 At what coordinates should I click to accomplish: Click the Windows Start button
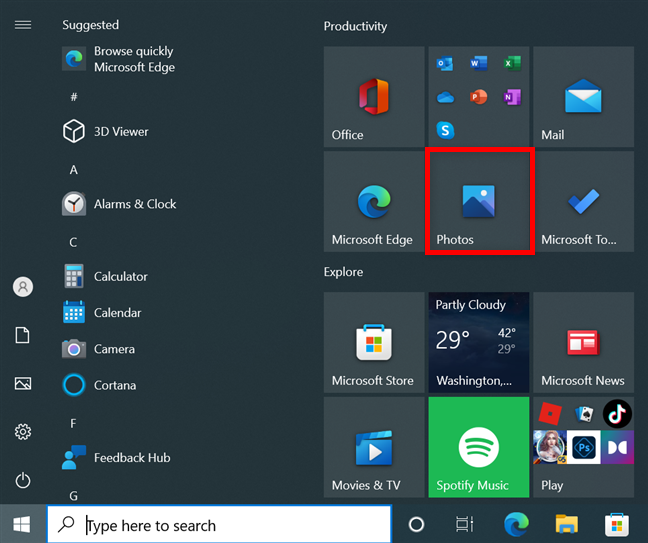[x=21, y=524]
